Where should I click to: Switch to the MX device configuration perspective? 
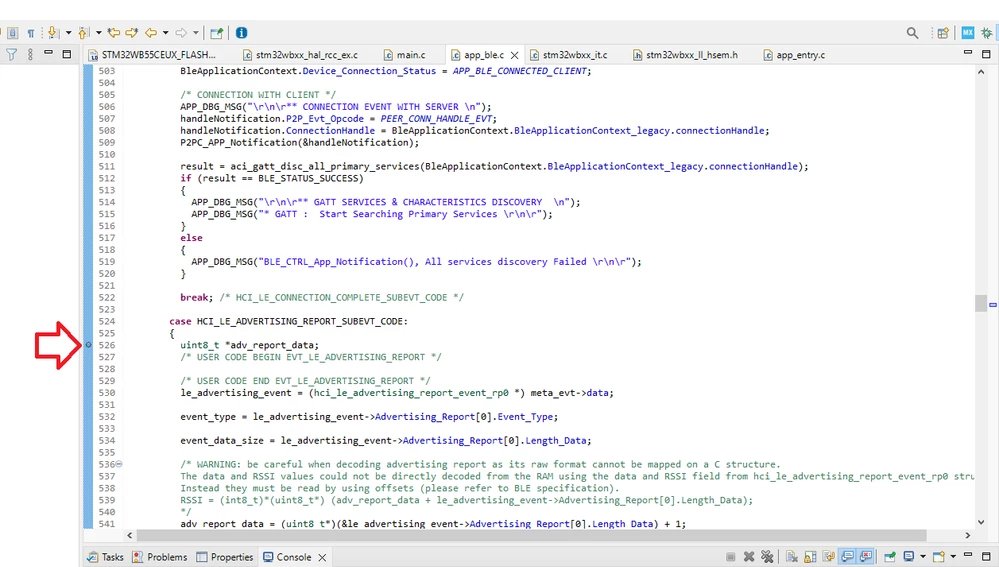coord(968,32)
